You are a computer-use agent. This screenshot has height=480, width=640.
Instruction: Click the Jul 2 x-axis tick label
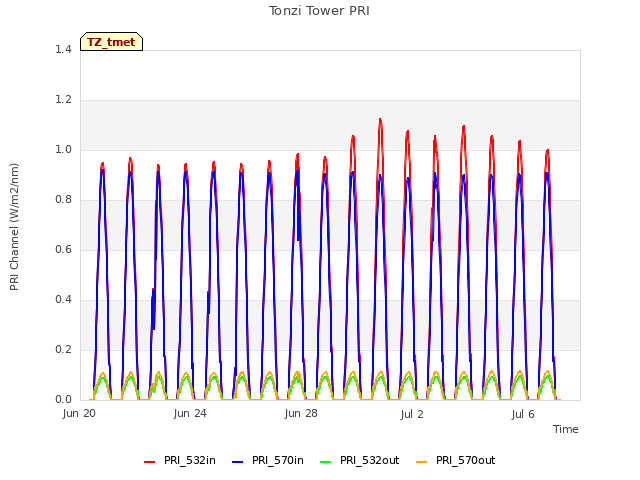412,414
